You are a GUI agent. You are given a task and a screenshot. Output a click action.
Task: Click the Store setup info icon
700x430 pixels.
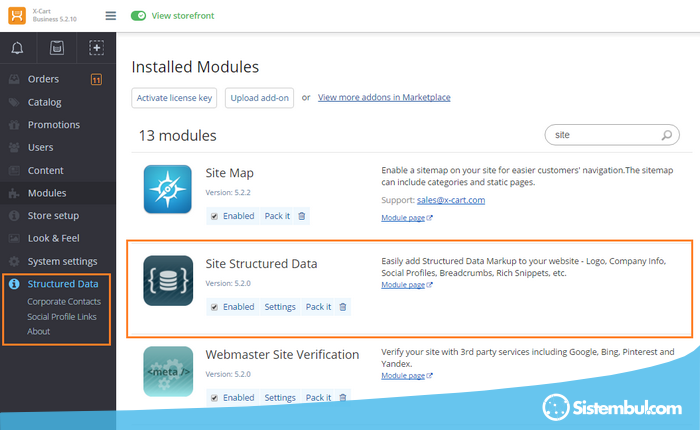point(14,216)
